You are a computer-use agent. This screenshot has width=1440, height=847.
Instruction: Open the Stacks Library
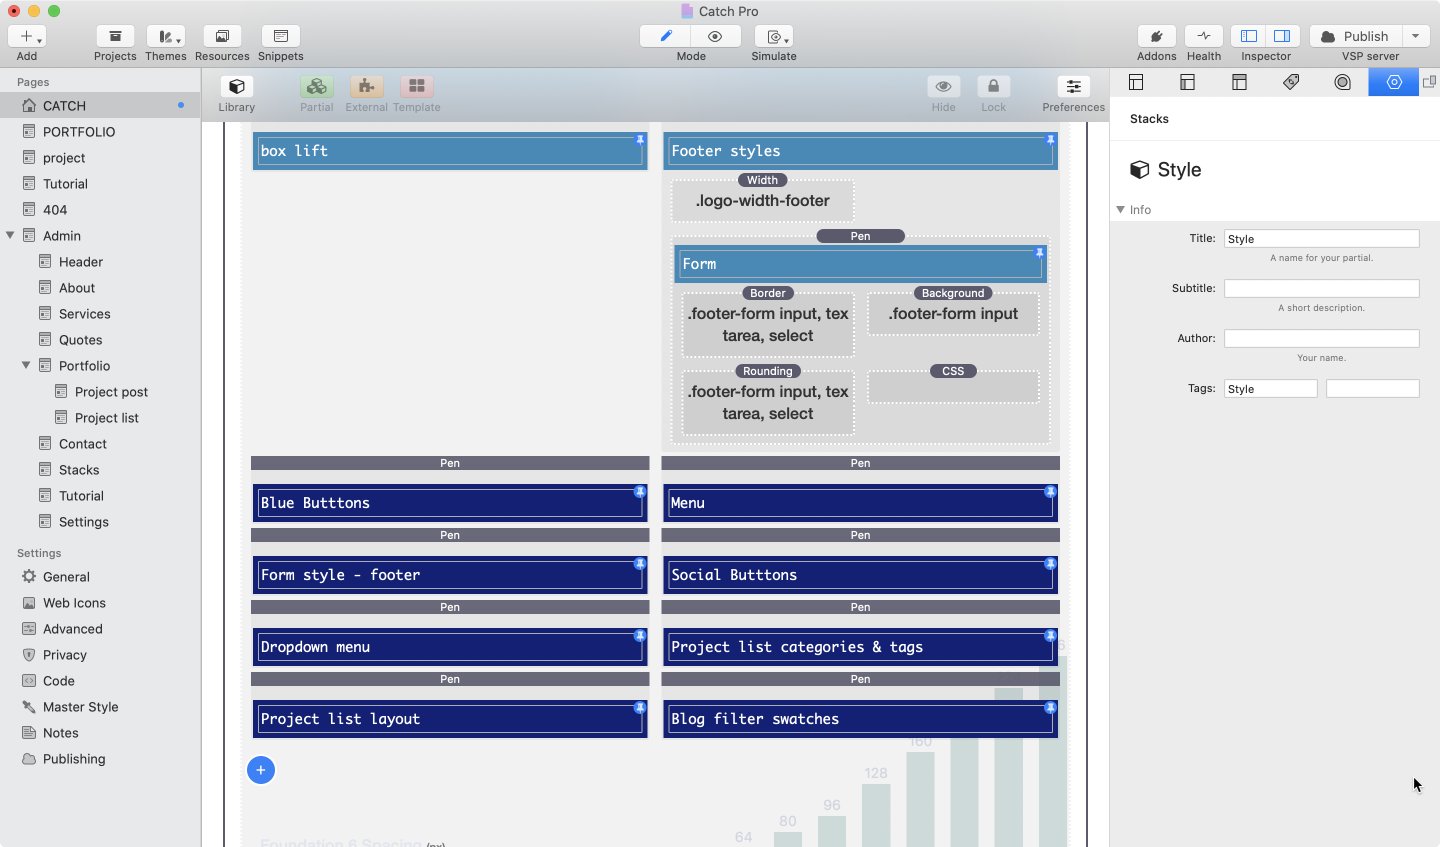[236, 88]
